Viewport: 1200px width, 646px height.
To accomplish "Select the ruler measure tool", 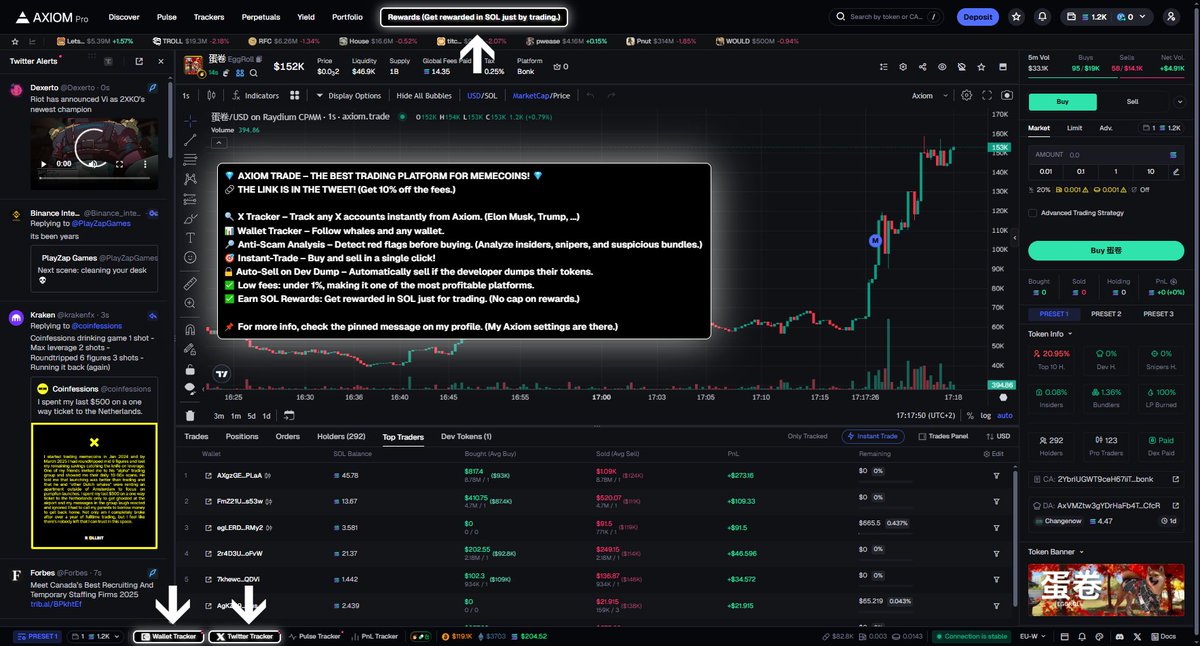I will pyautogui.click(x=190, y=284).
